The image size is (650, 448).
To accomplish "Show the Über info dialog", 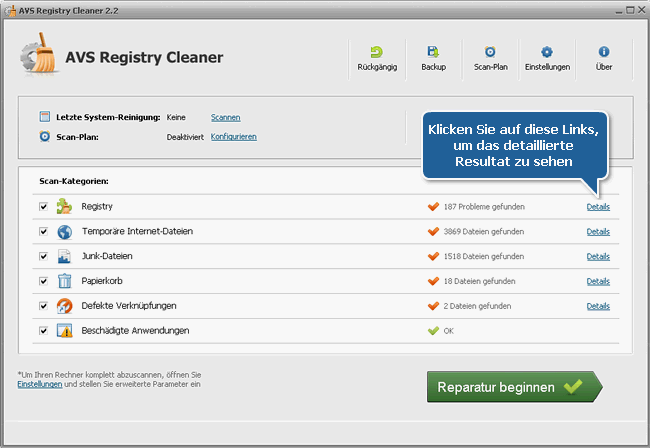I will pyautogui.click(x=603, y=52).
